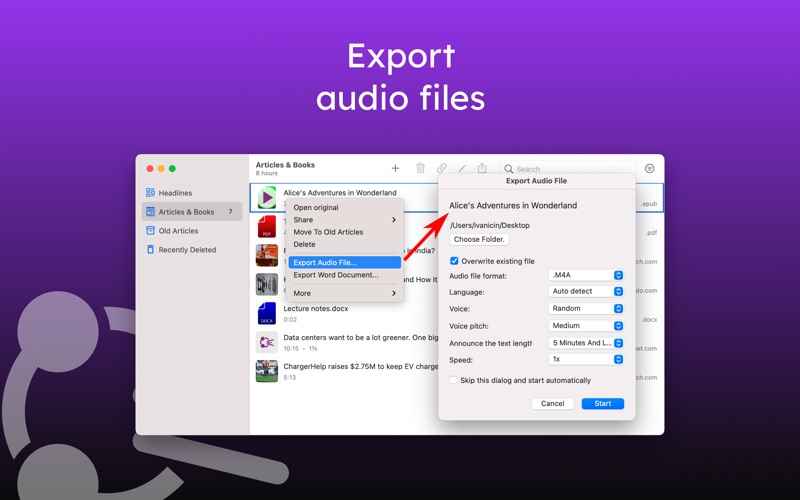Image resolution: width=800 pixels, height=500 pixels.
Task: Click the Recently Deleted trash icon
Action: click(x=150, y=249)
